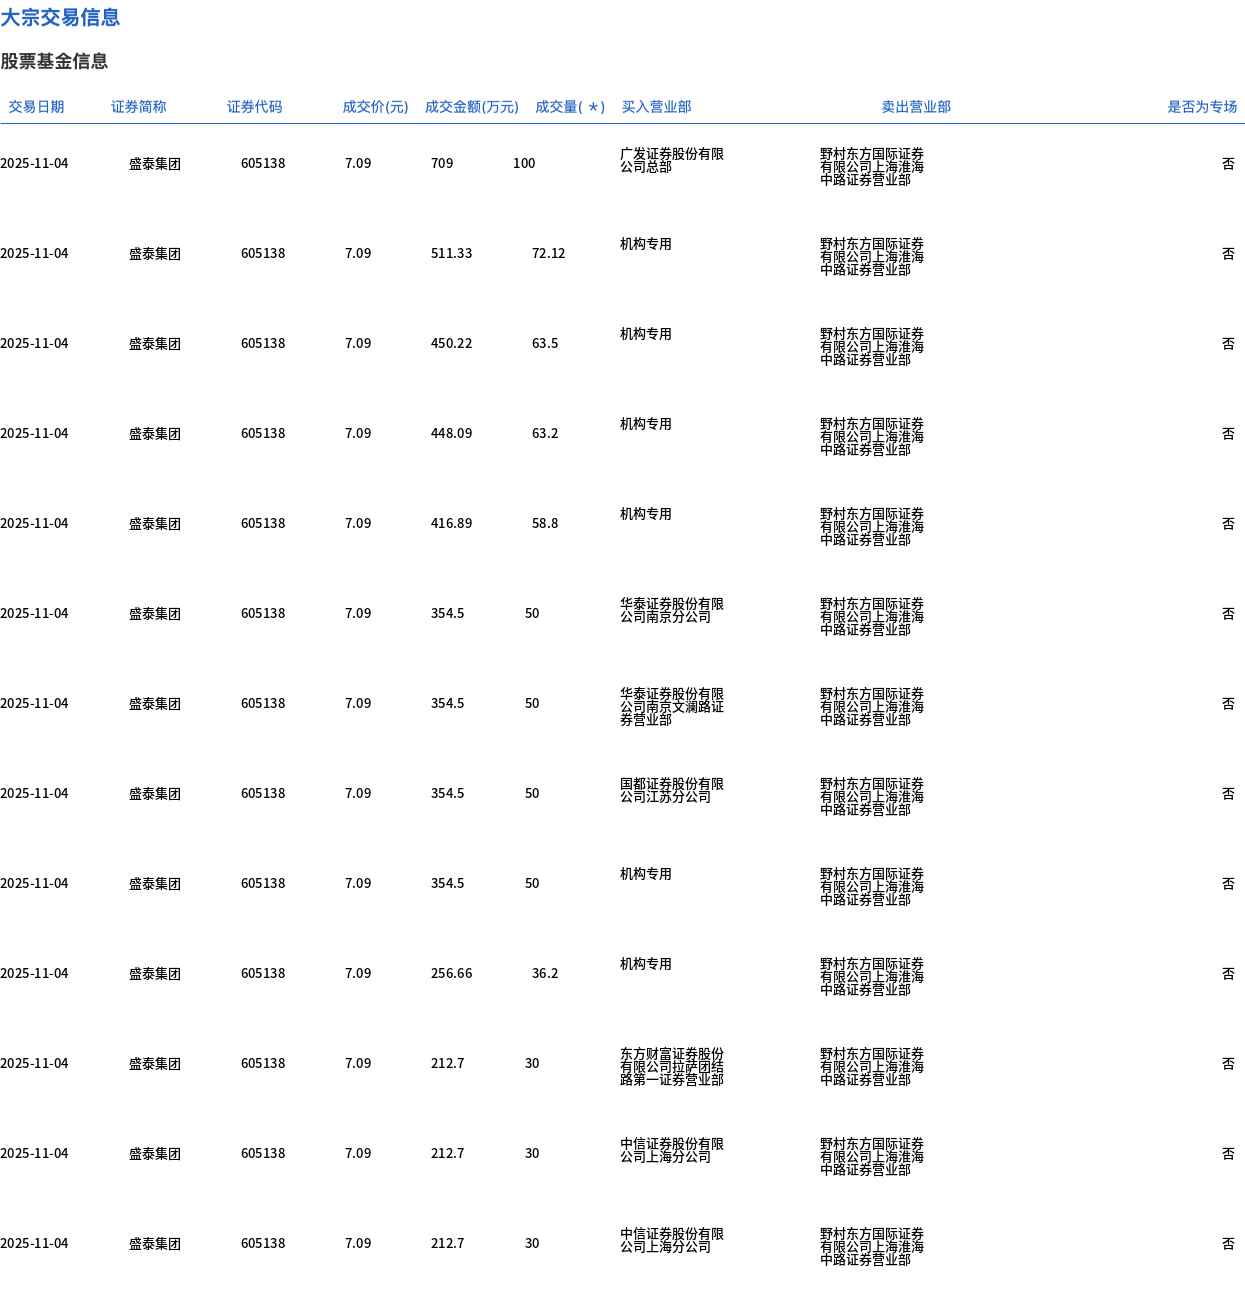Click buyer 华泰证券股份有限公司南京分公司
The image size is (1245, 1294).
[x=672, y=610]
